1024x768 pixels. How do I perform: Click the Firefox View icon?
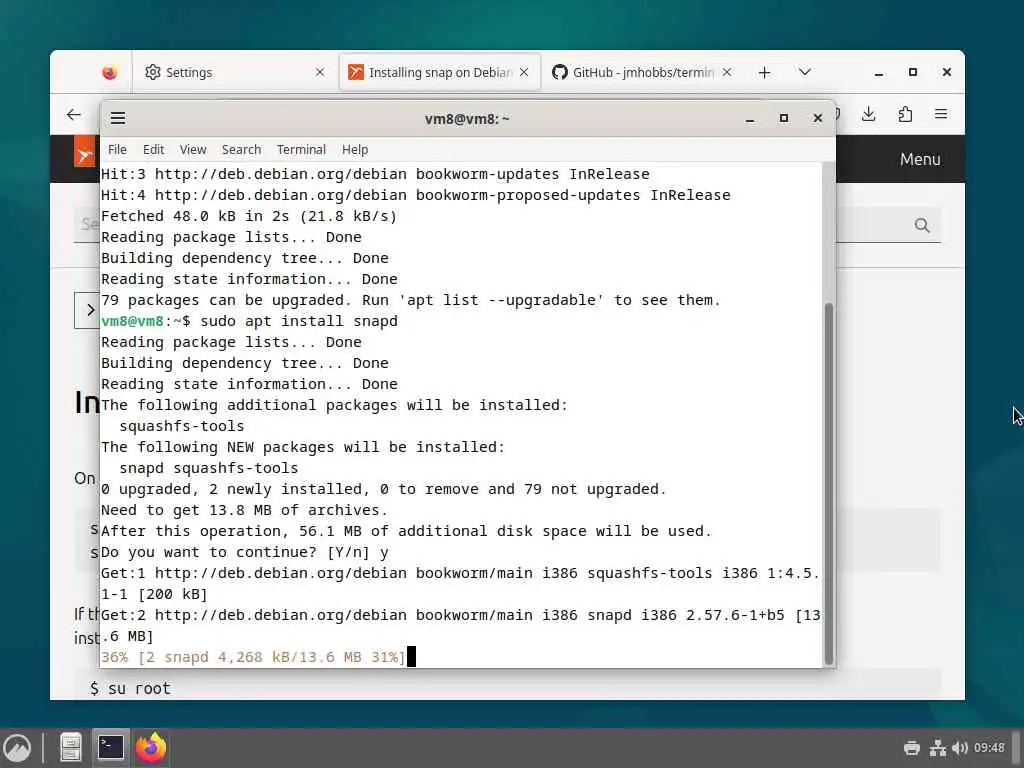[109, 72]
